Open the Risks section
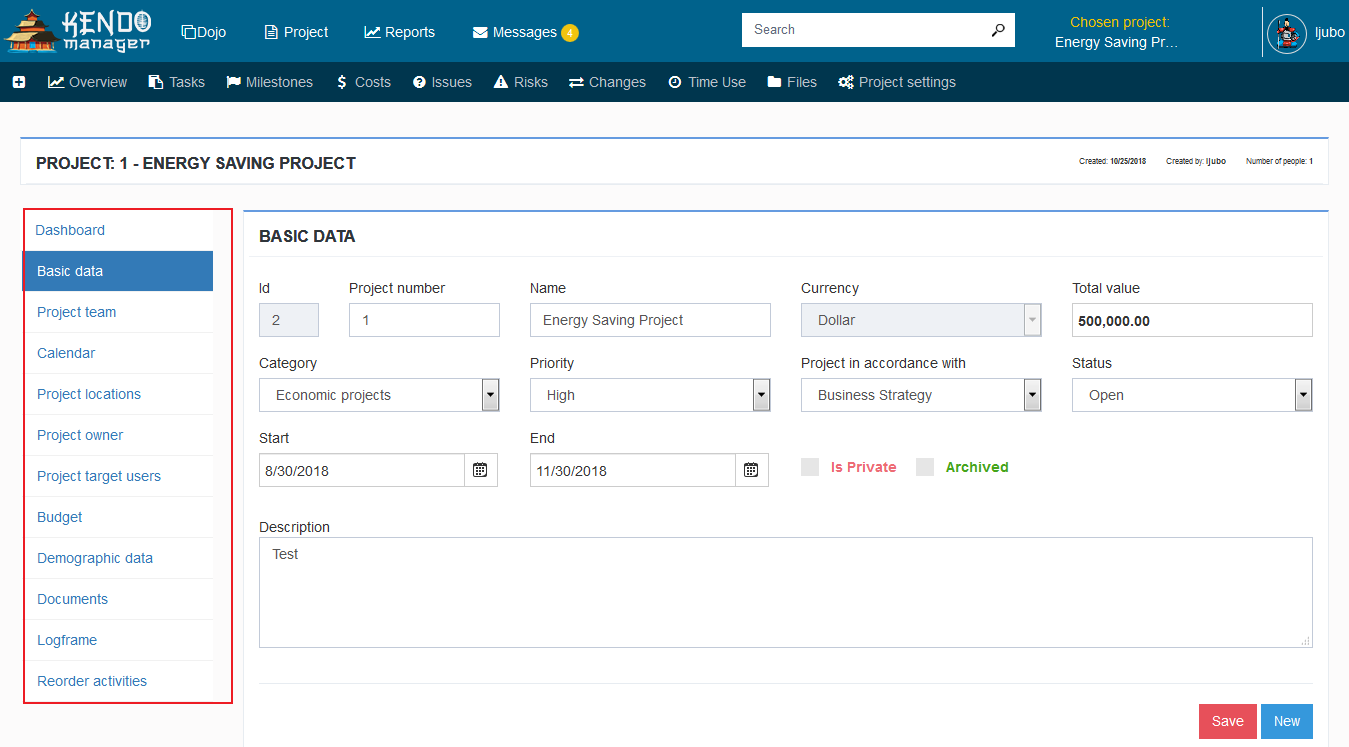 pyautogui.click(x=521, y=82)
